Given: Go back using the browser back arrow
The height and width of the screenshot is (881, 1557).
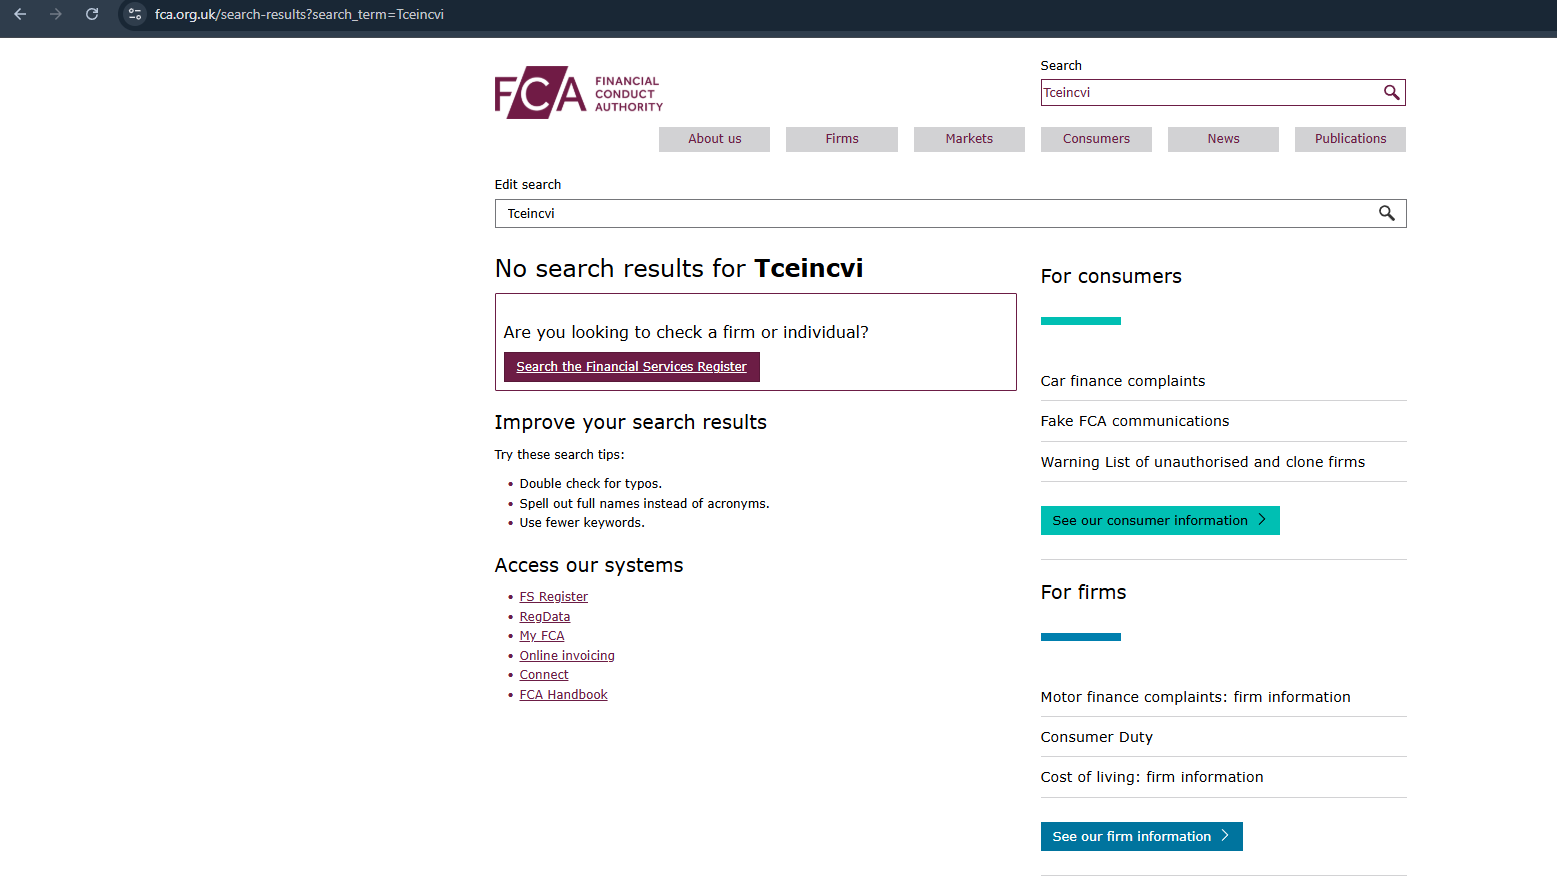Looking at the screenshot, I should point(20,14).
